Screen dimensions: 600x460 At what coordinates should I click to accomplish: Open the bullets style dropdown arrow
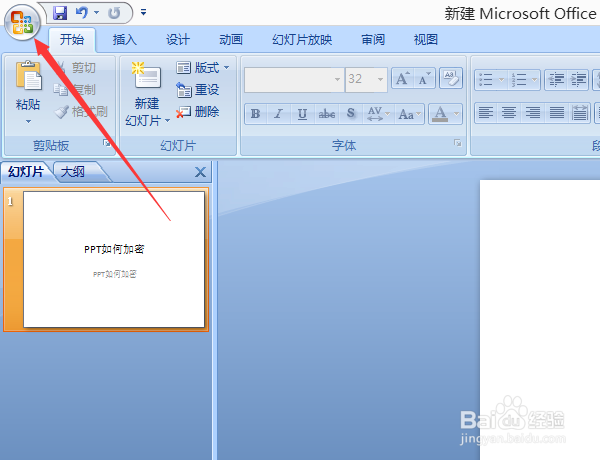click(x=501, y=80)
